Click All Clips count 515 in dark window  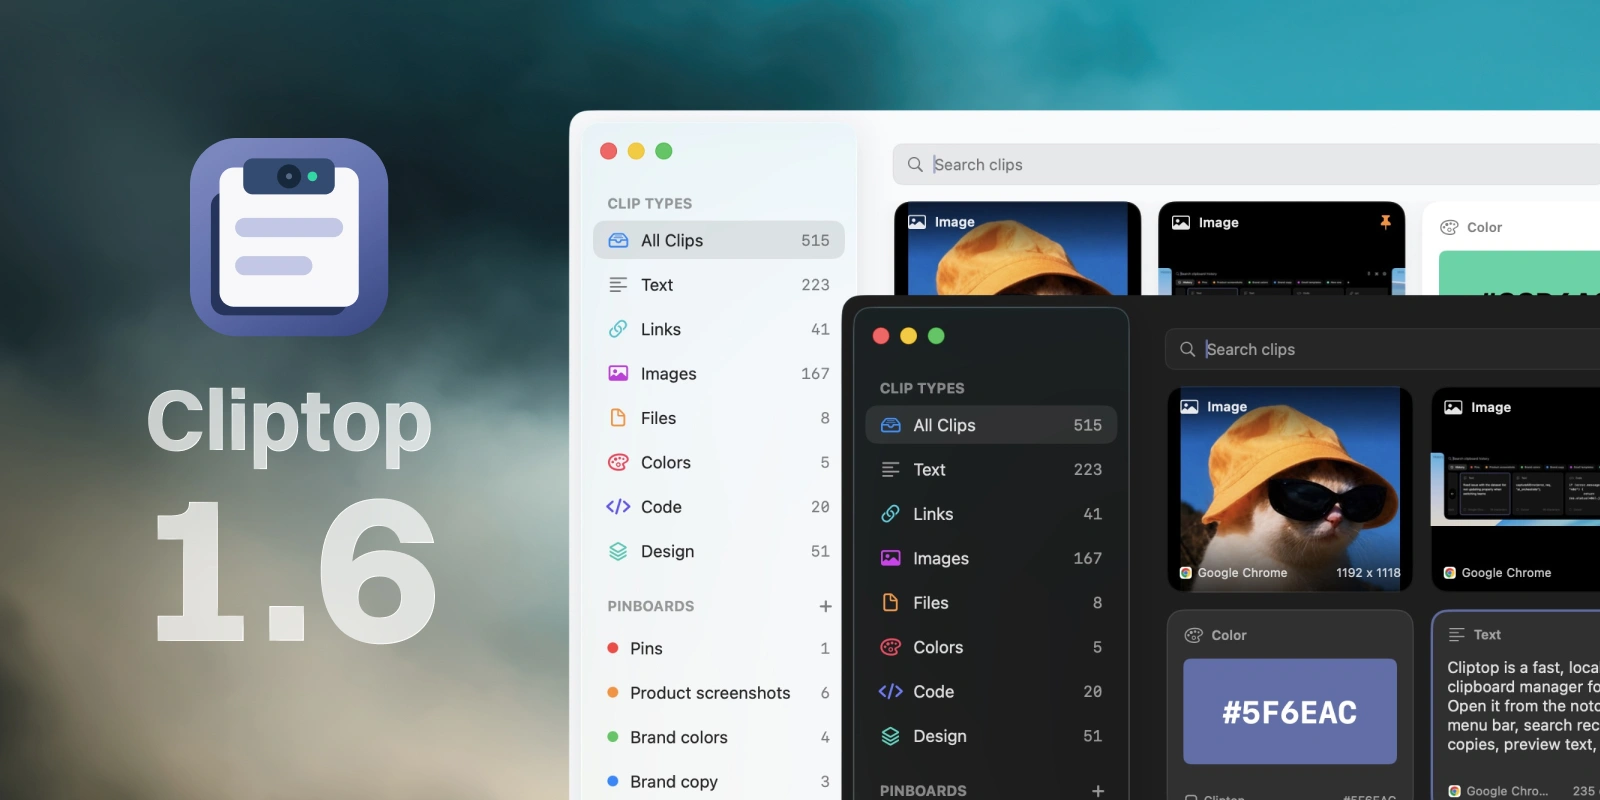(x=1087, y=425)
